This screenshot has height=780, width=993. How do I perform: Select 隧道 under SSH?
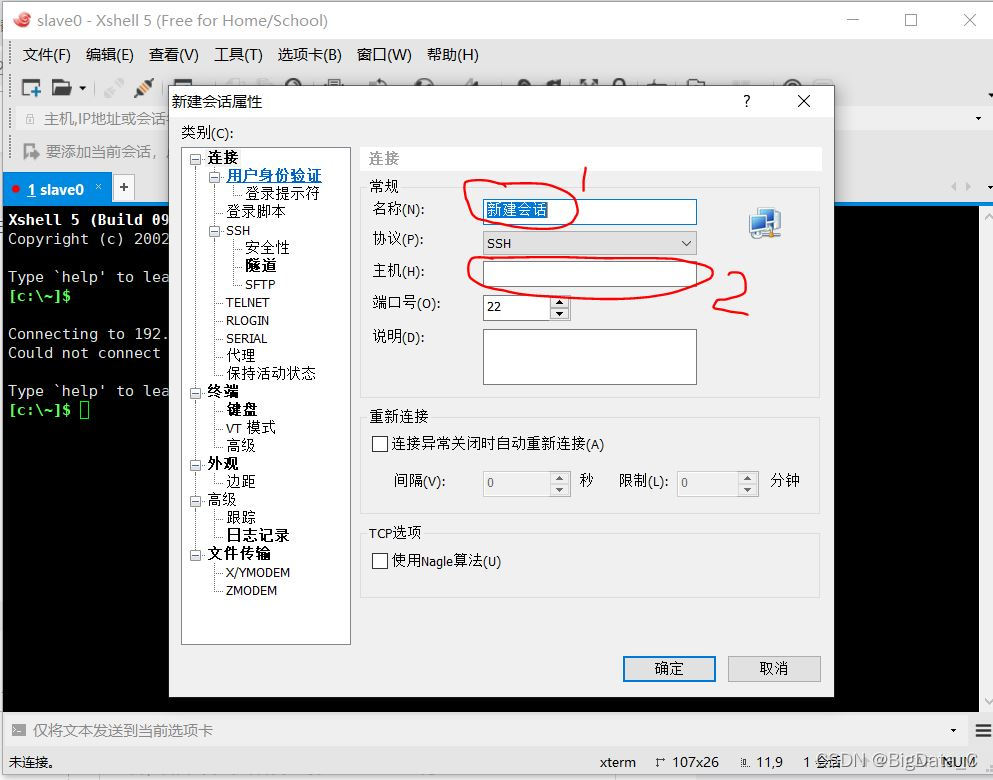point(261,265)
